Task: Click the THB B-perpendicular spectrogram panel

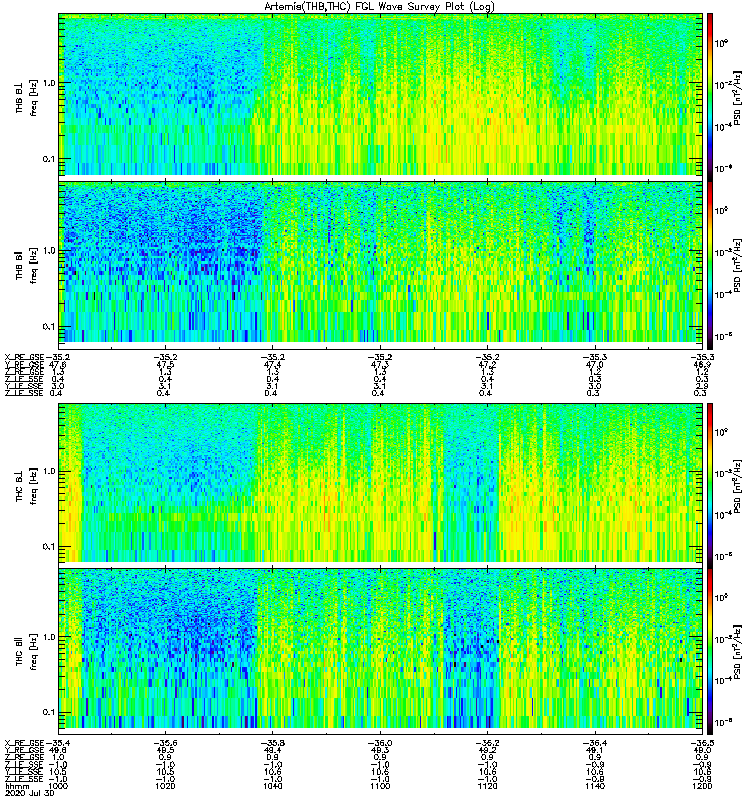Action: pos(380,95)
